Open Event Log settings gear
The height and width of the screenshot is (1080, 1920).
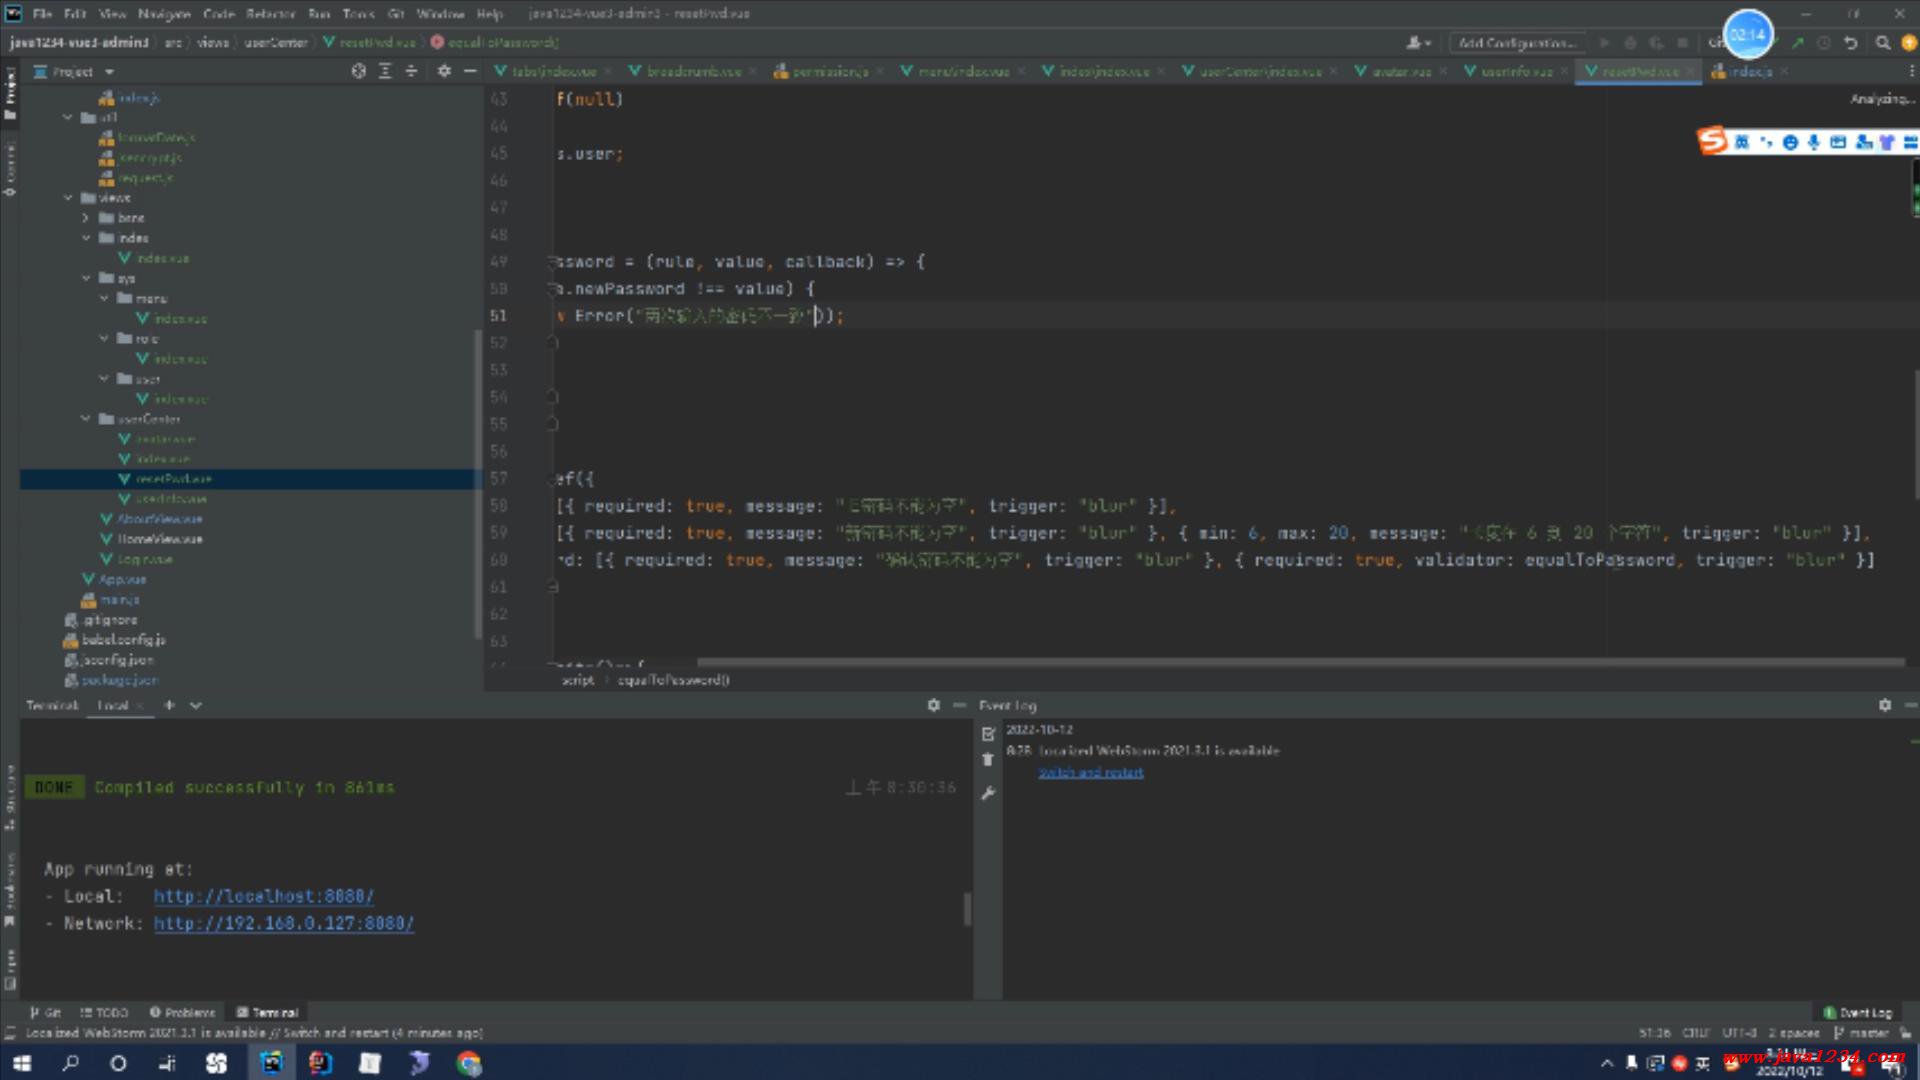tap(1884, 705)
